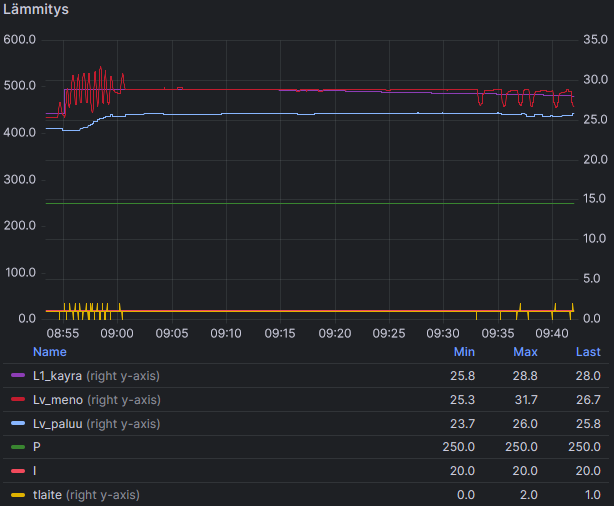This screenshot has height=506, width=614.
Task: Click the red I series color swatch
Action: pos(18,471)
